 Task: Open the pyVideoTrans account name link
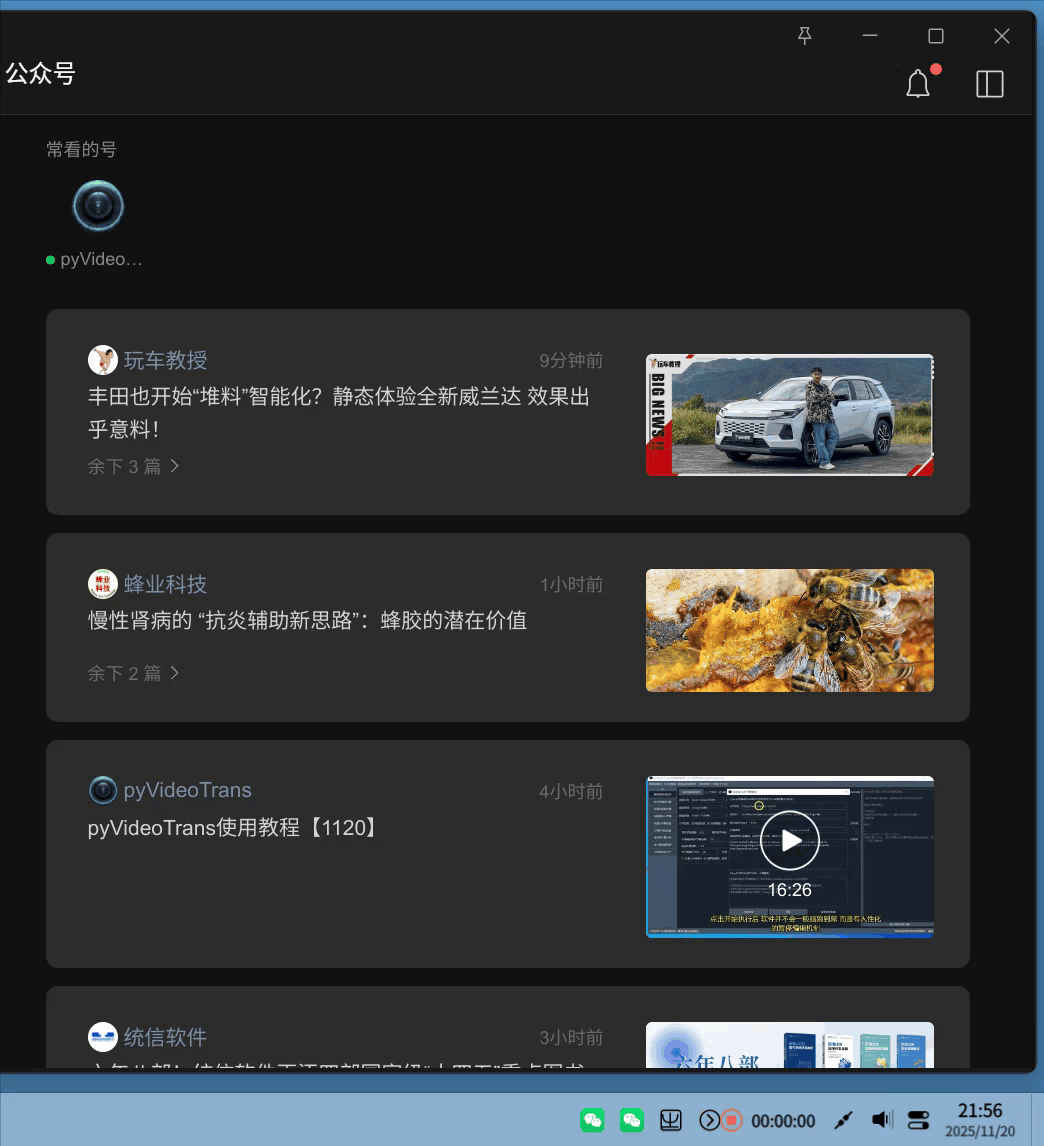coord(187,790)
